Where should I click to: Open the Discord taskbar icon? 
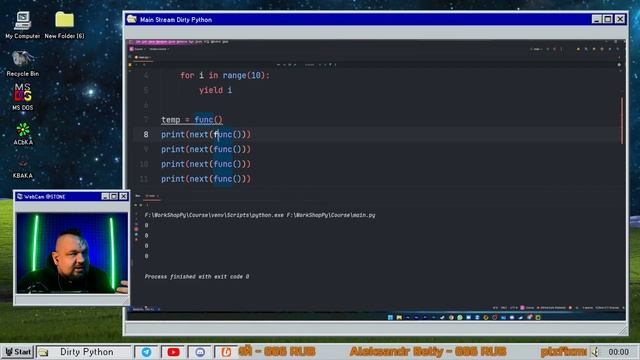[200, 351]
